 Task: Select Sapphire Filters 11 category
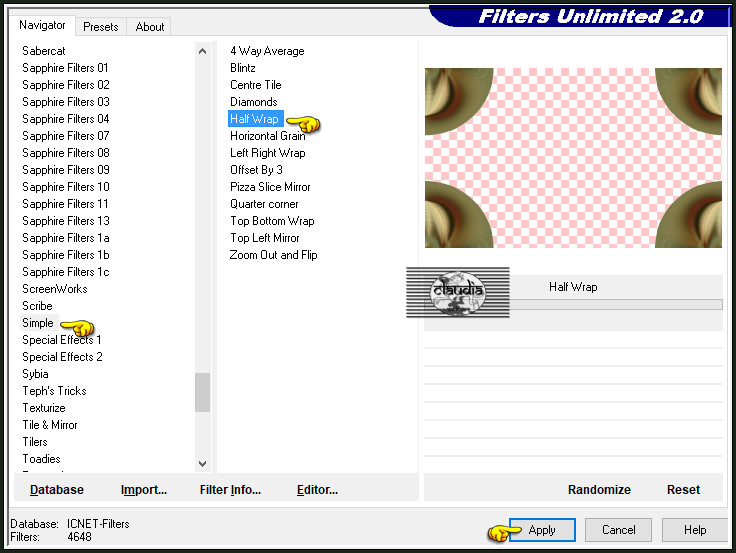coord(65,204)
